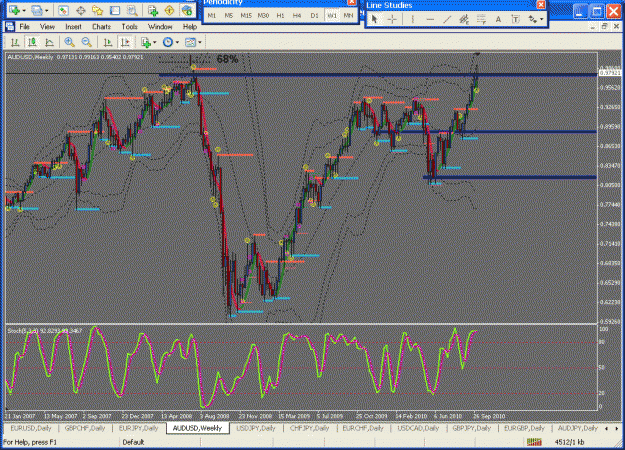This screenshot has height=450, width=625.
Task: Switch periodicity to D1
Action: pyautogui.click(x=314, y=16)
